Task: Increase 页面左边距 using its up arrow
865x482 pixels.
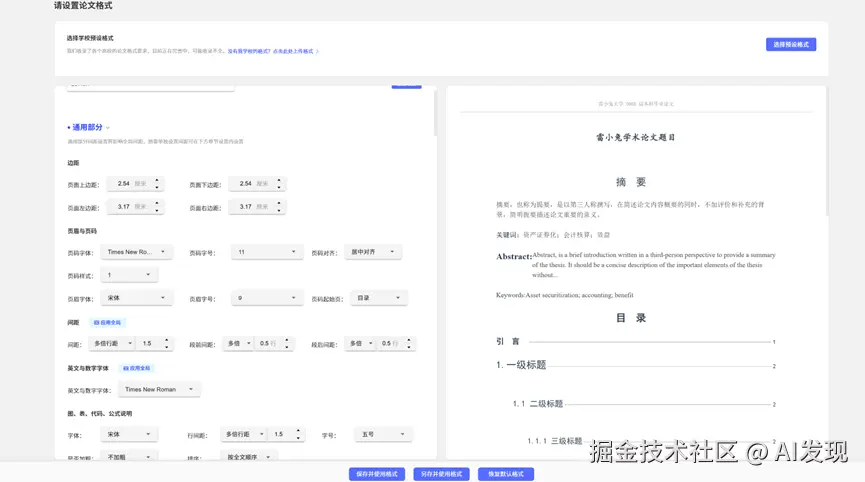Action: click(157, 203)
